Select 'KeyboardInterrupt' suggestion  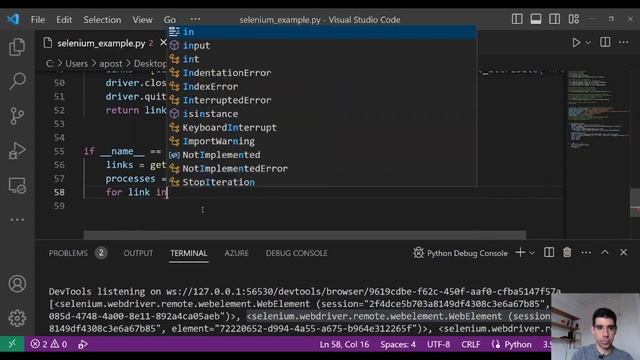(x=322, y=127)
